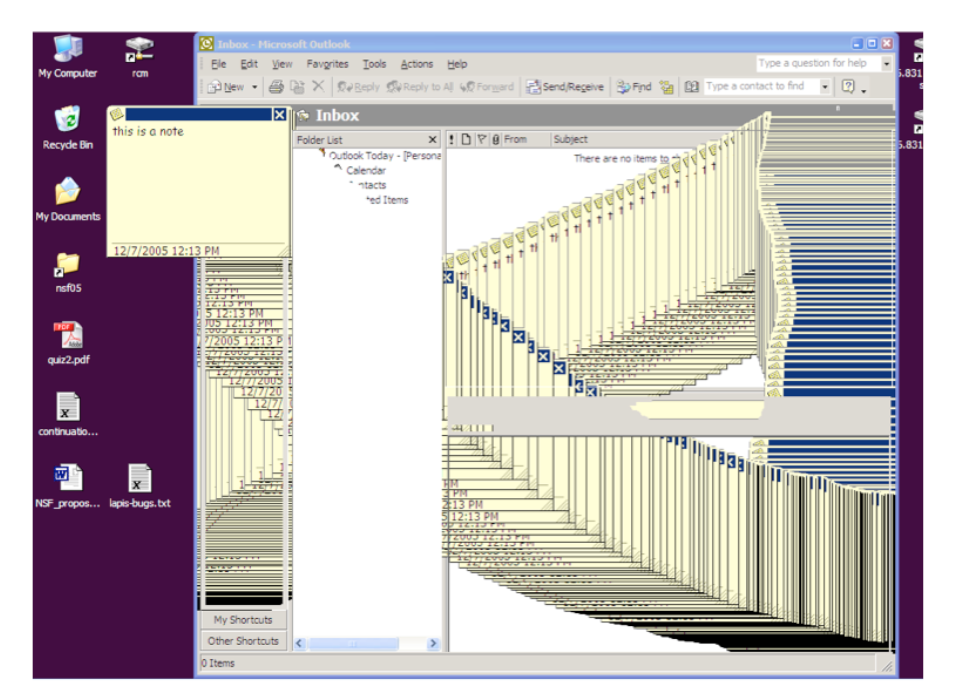Click the Print icon in the toolbar

point(276,87)
